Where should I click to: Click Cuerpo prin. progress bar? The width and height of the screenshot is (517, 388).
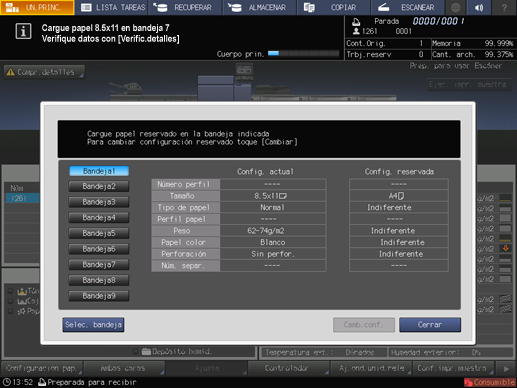[x=303, y=53]
